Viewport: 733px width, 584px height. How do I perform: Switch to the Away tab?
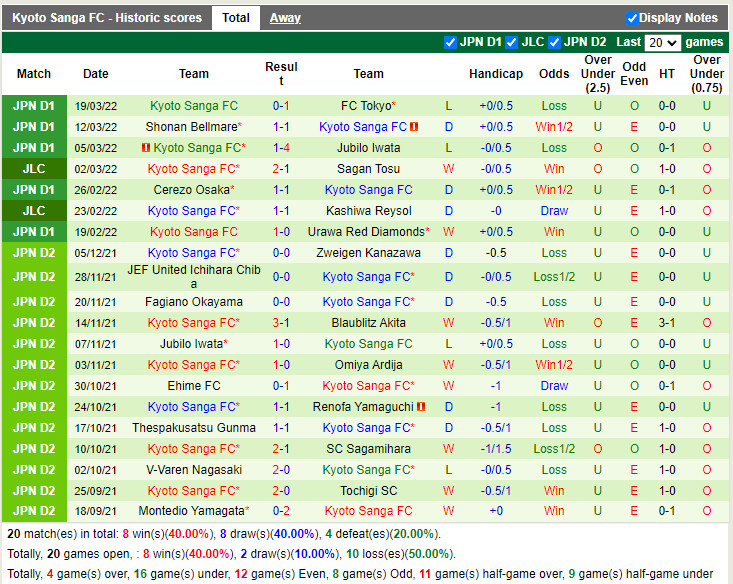285,18
